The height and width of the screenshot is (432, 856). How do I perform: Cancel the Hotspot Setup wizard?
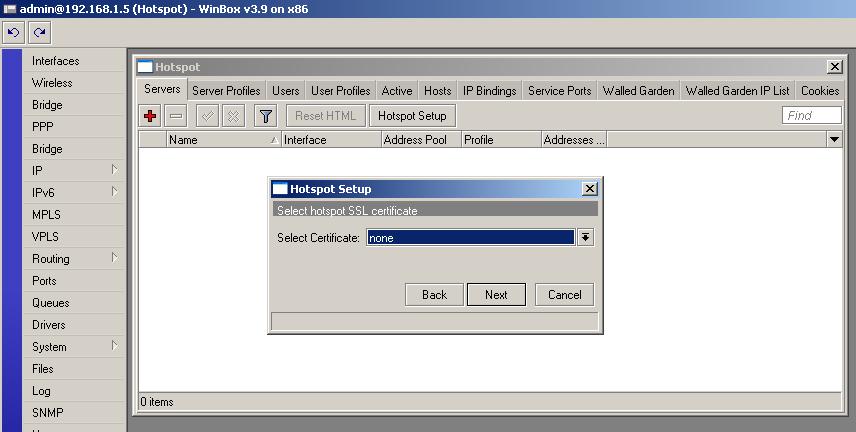tap(564, 294)
